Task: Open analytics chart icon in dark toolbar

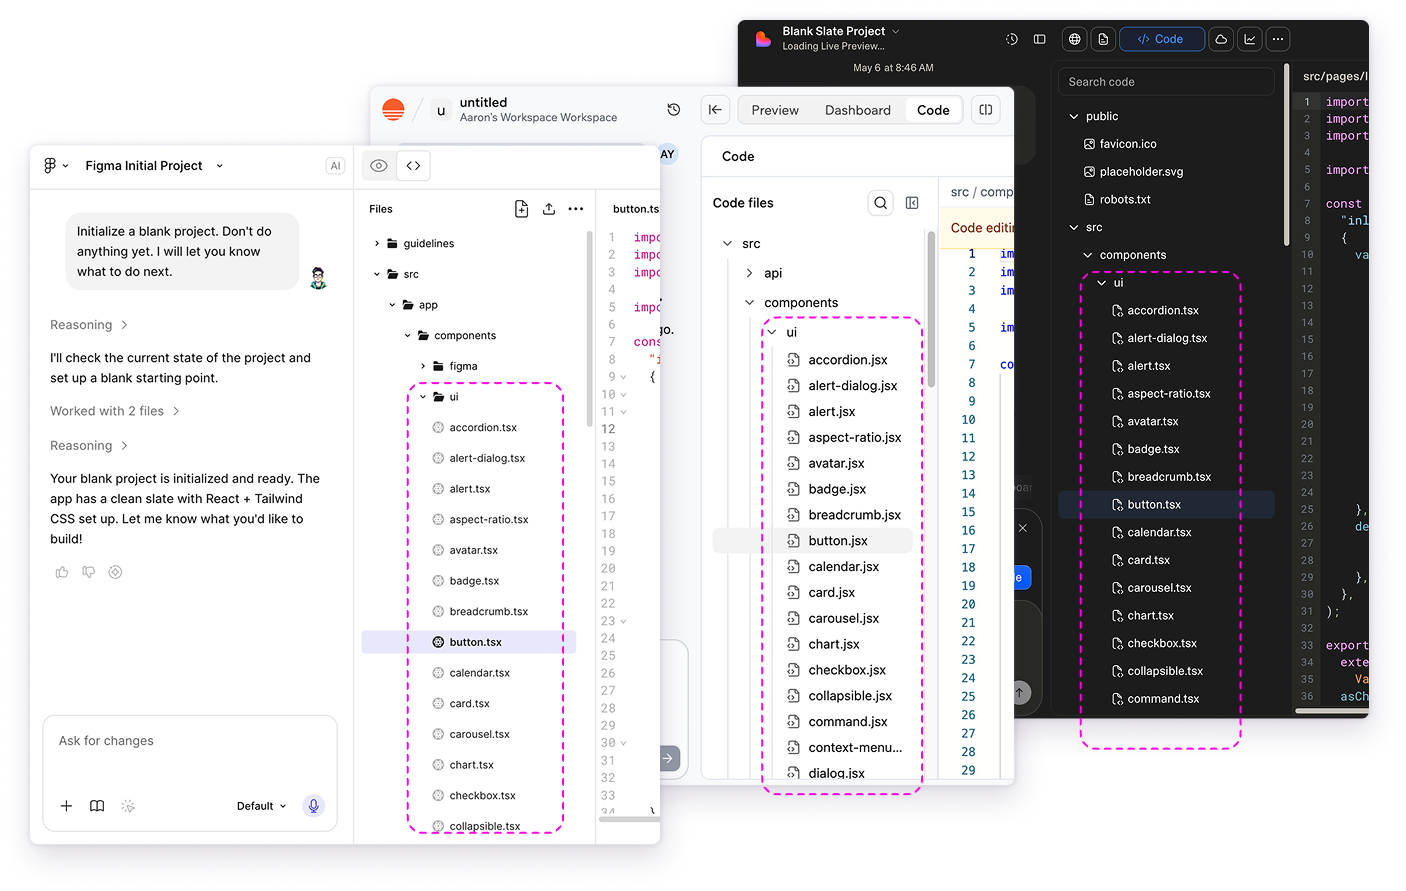Action: [1250, 39]
